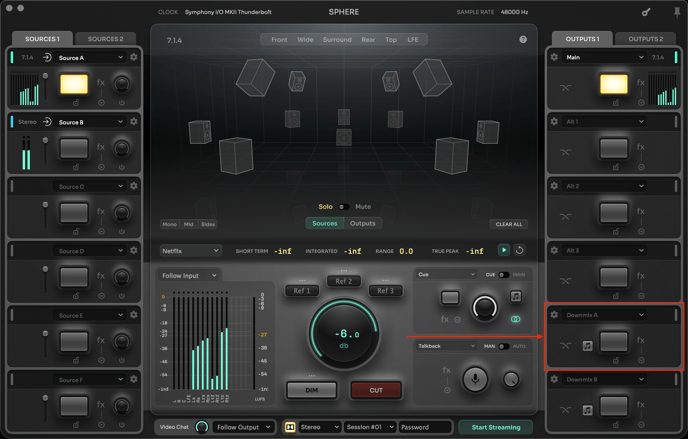Screen dimensions: 688x439
Task: Toggle the Solo/Mute switch
Action: click(342, 207)
